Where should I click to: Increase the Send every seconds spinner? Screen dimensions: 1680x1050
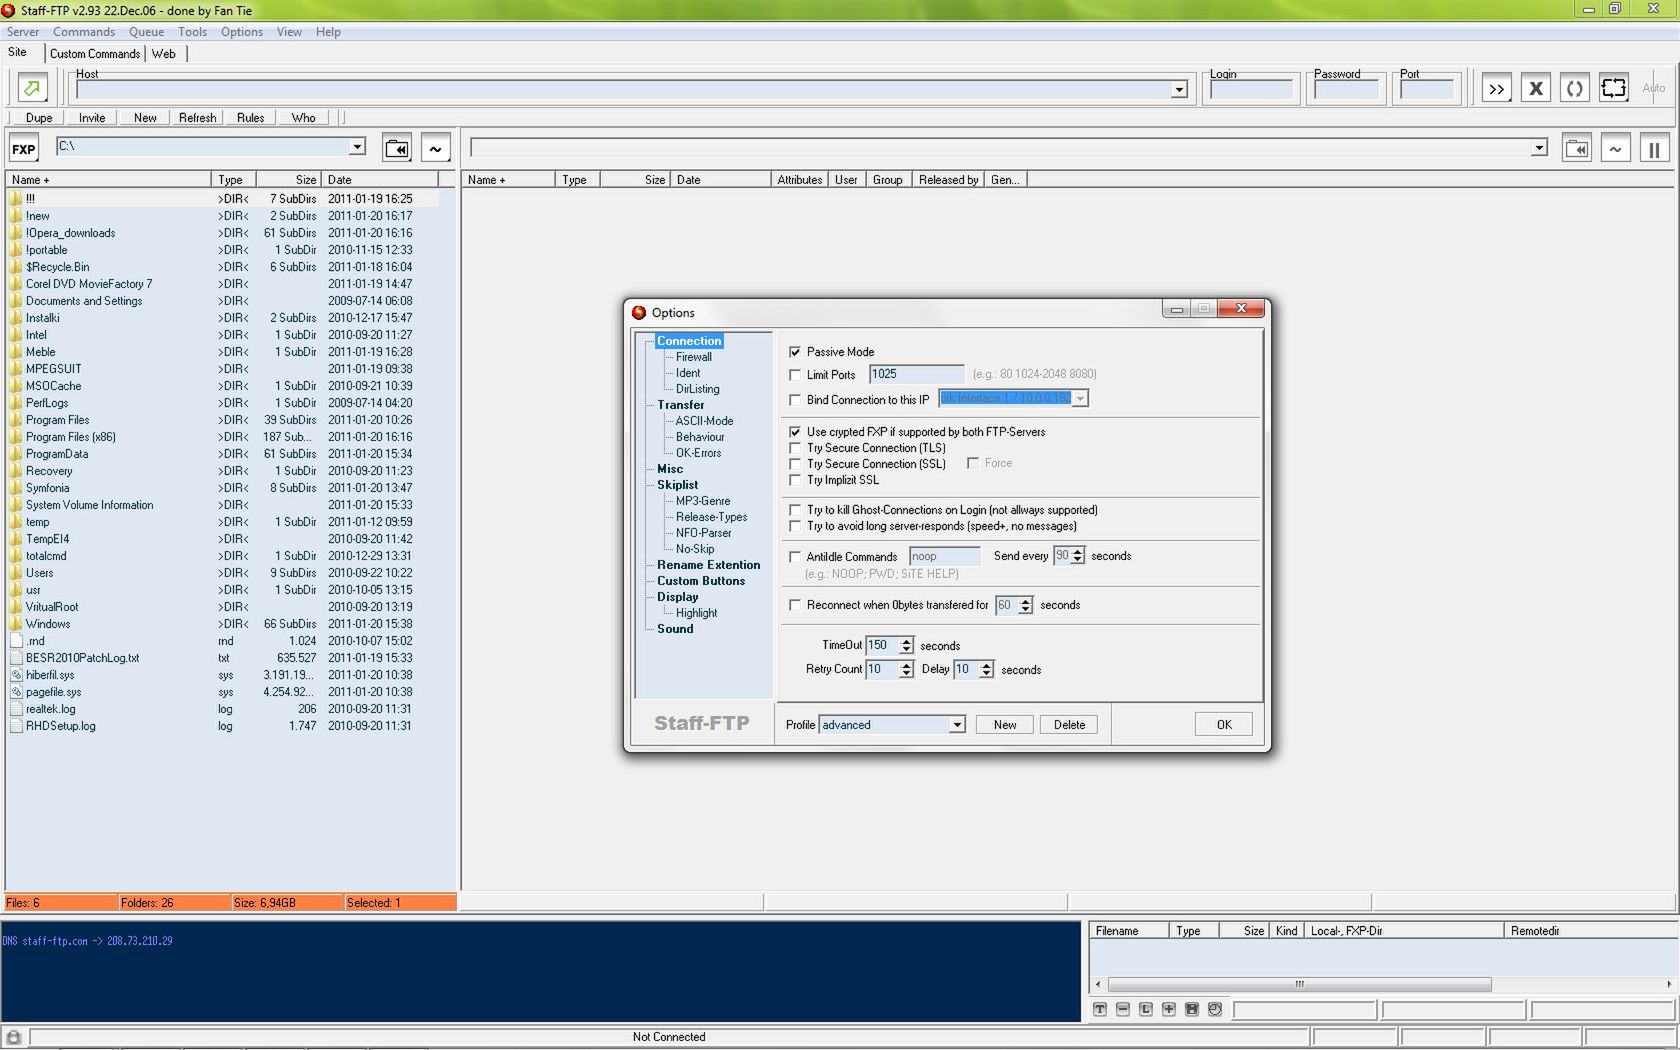(x=1077, y=552)
